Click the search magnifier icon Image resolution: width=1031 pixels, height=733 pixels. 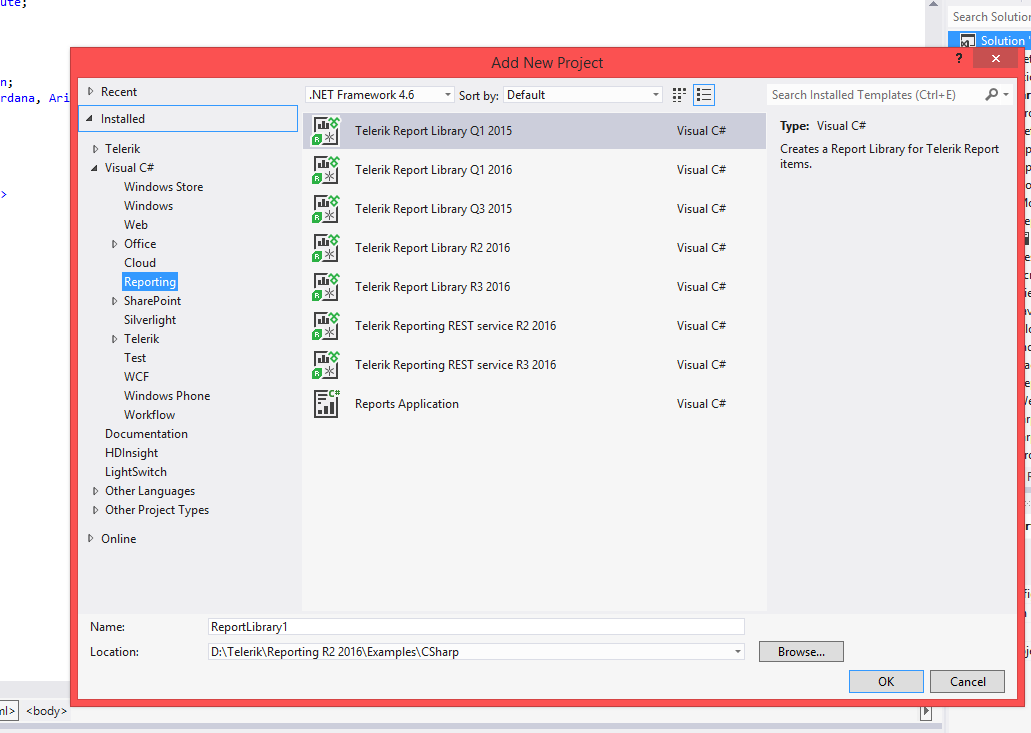point(991,95)
